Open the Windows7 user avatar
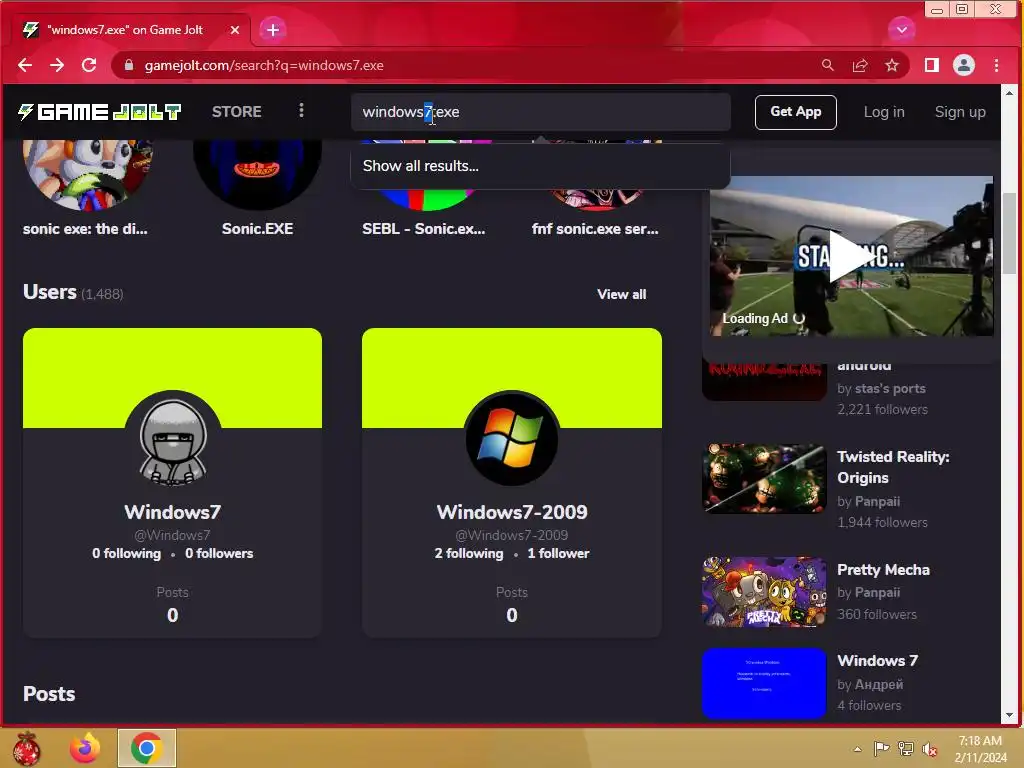 click(173, 438)
